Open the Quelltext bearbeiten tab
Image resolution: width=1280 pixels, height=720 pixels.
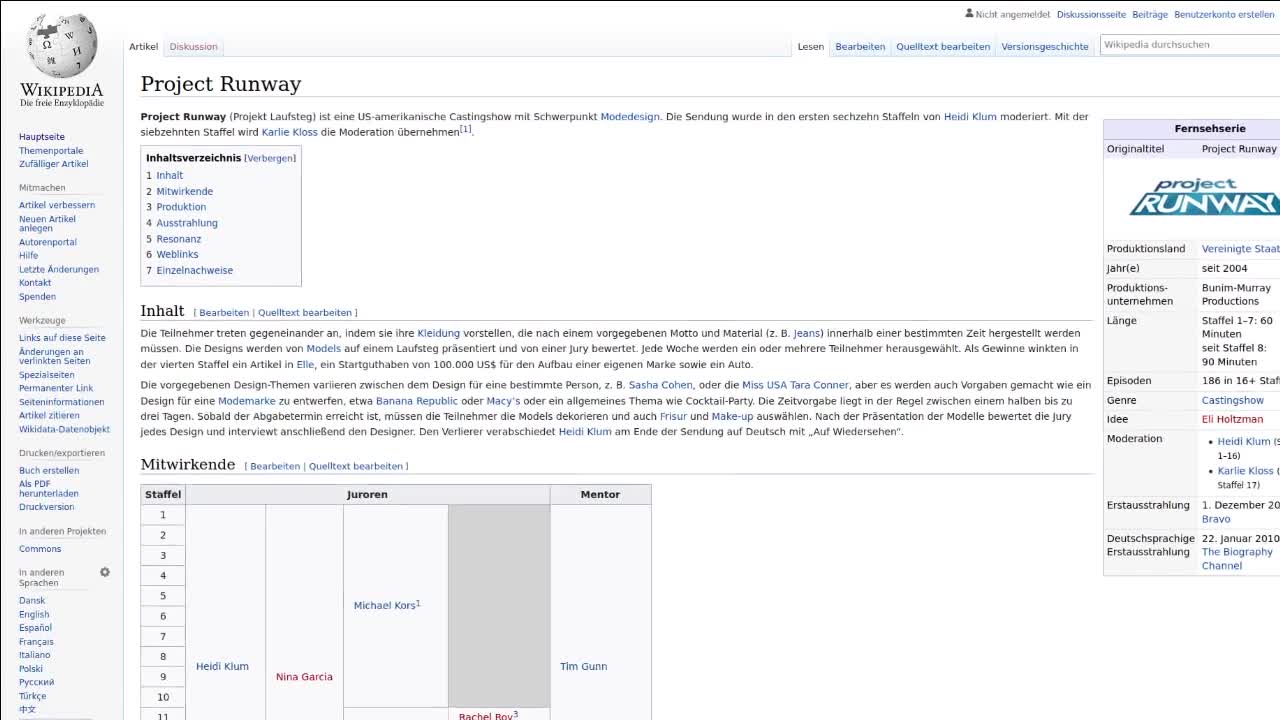click(x=943, y=46)
